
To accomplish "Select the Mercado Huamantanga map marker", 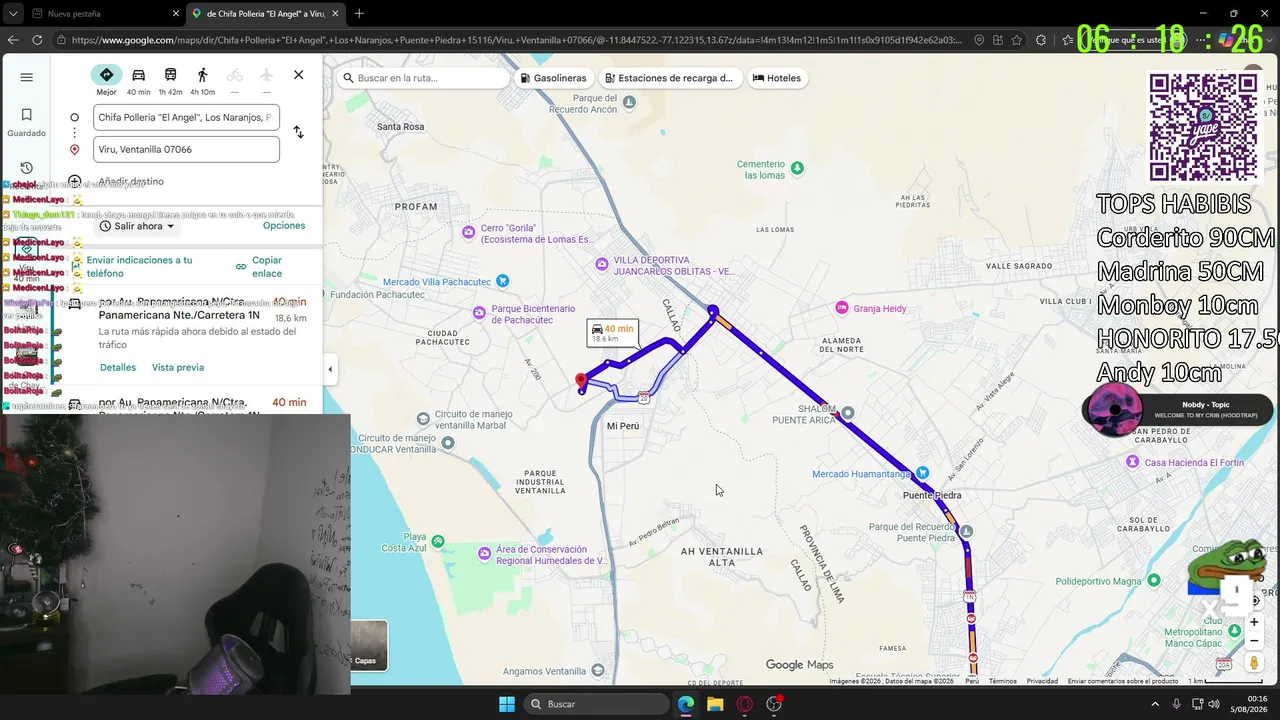I will click(922, 473).
